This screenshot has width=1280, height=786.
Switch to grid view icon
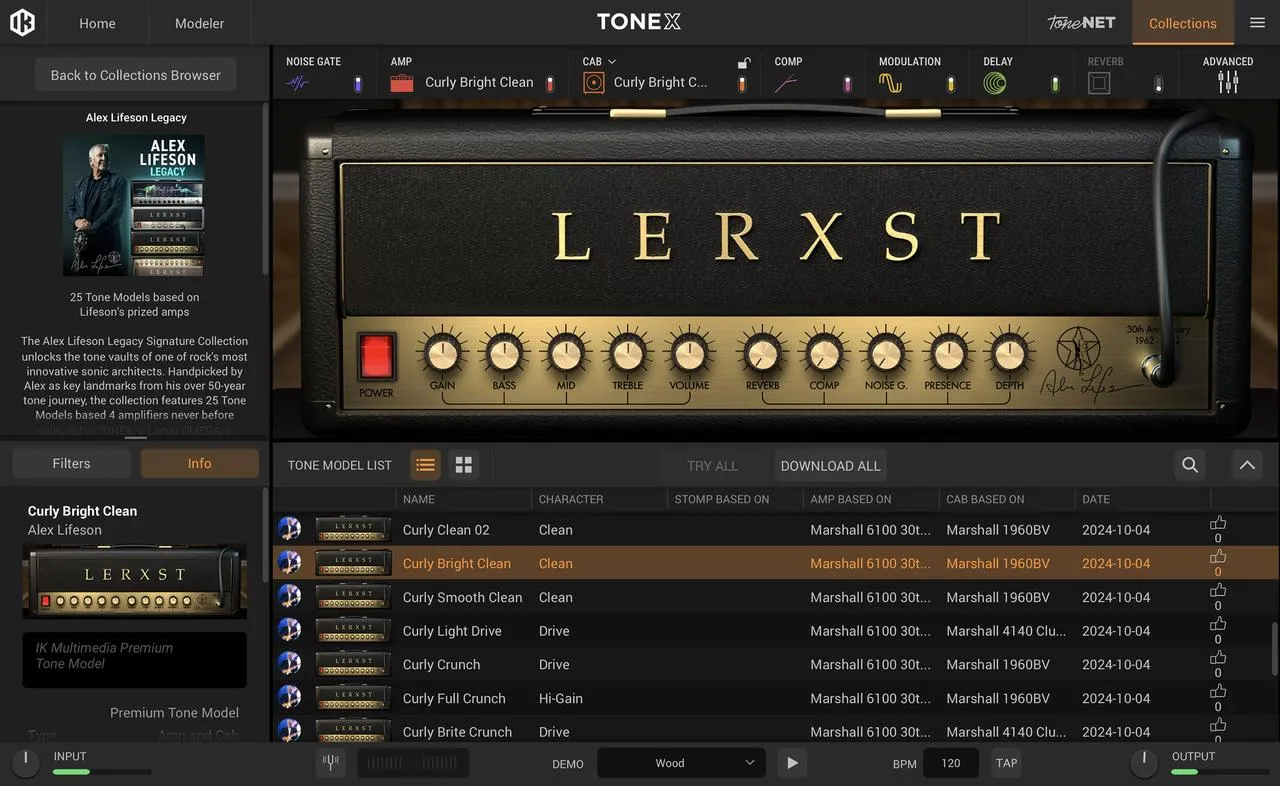[x=463, y=465]
